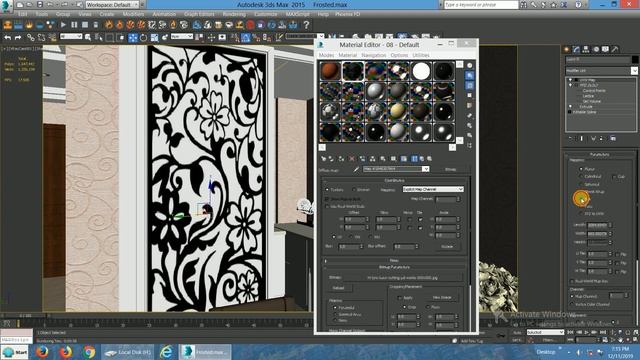
Task: Select Environ radio in Coordinates rollout
Action: pyautogui.click(x=354, y=189)
